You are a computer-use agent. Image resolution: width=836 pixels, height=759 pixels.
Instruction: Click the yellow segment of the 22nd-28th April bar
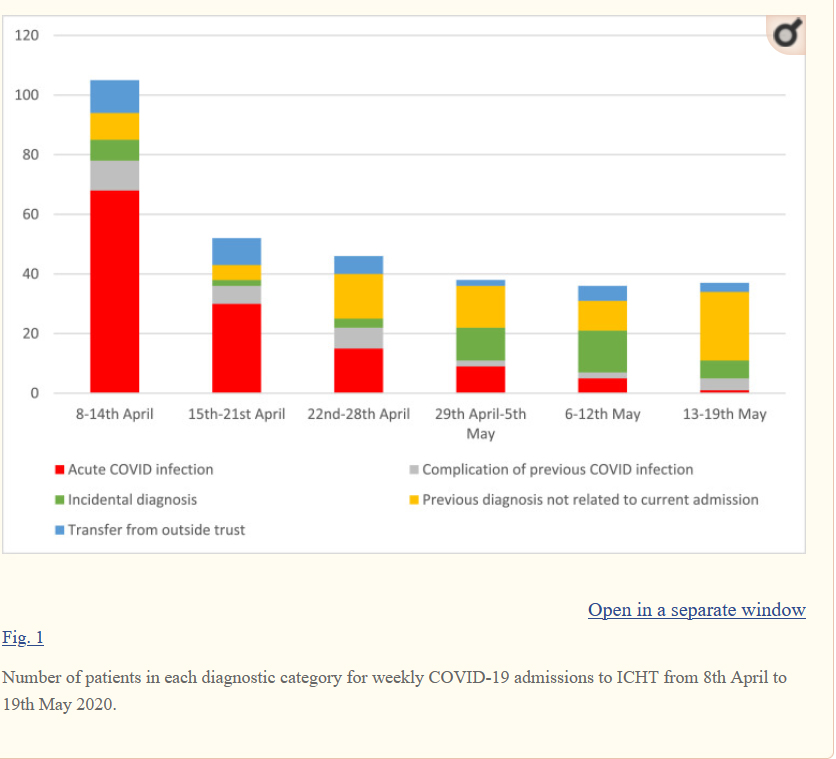coord(358,296)
